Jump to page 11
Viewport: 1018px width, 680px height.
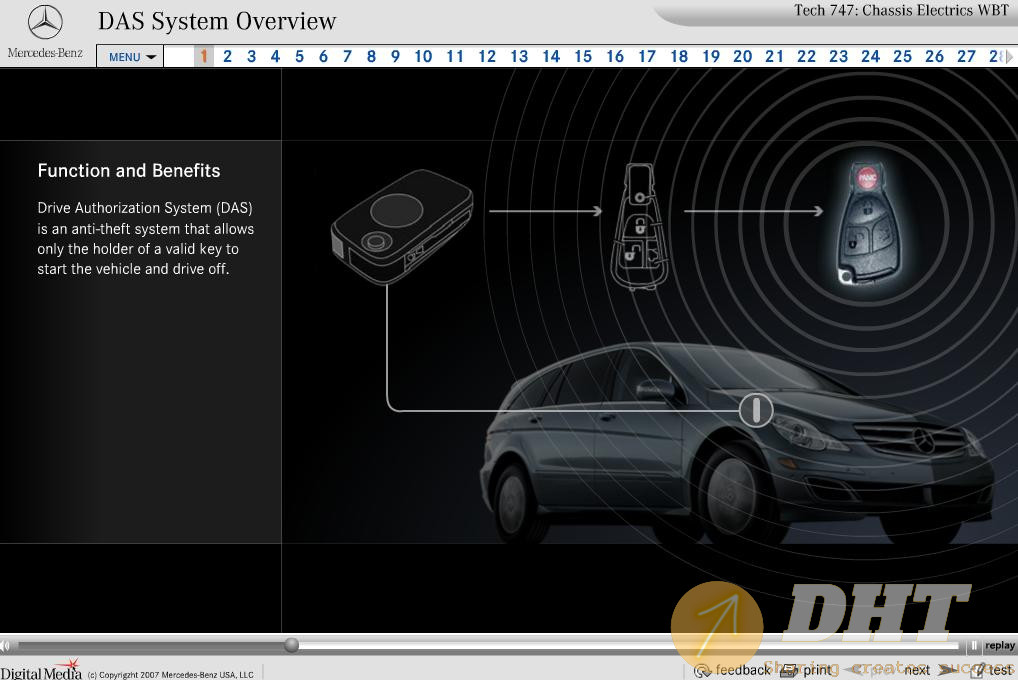tap(455, 57)
